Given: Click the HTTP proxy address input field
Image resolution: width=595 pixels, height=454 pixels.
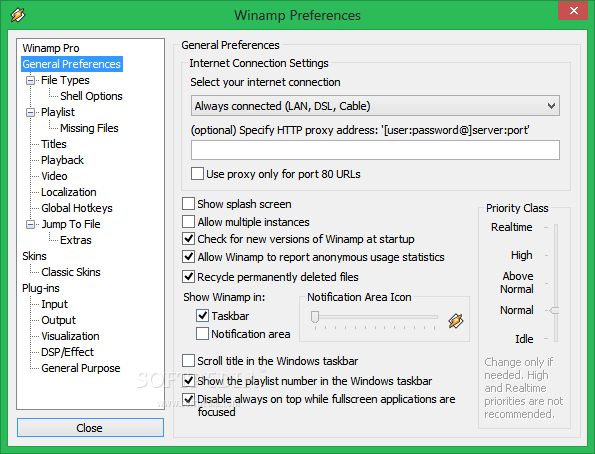Looking at the screenshot, I should click(x=375, y=150).
